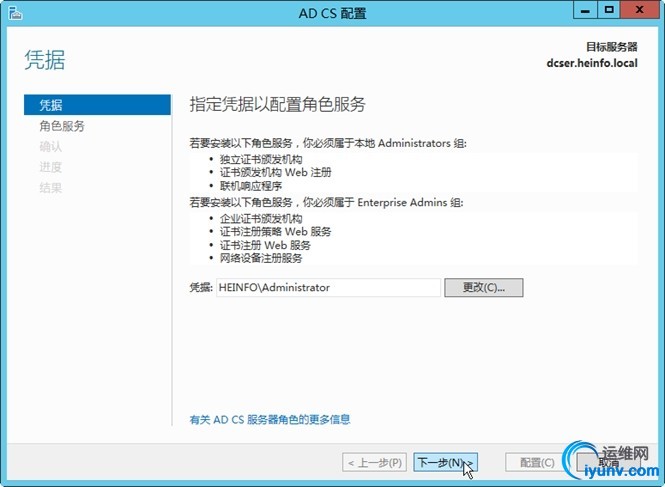Screen dimensions: 665x487
Task: Minimize the AD CS 配置 window
Action: pos(585,10)
